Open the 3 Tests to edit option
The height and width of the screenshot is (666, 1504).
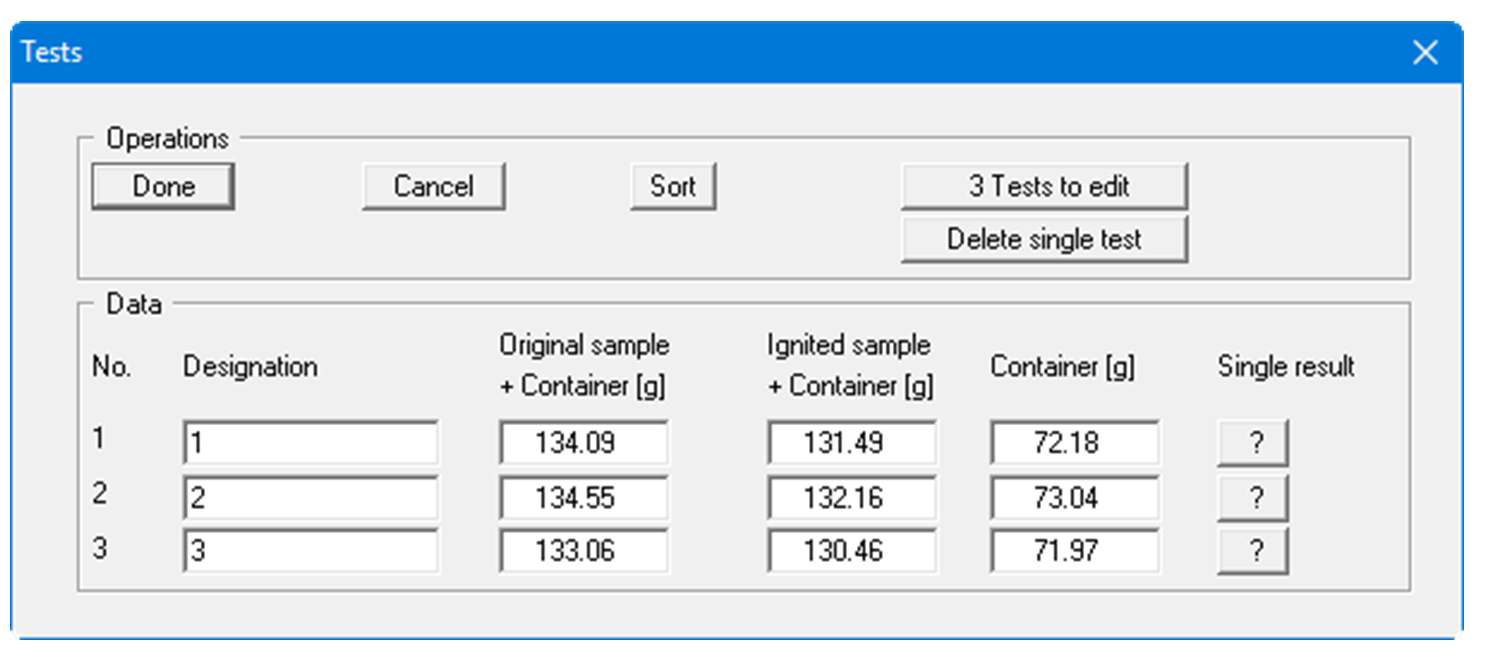1044,186
